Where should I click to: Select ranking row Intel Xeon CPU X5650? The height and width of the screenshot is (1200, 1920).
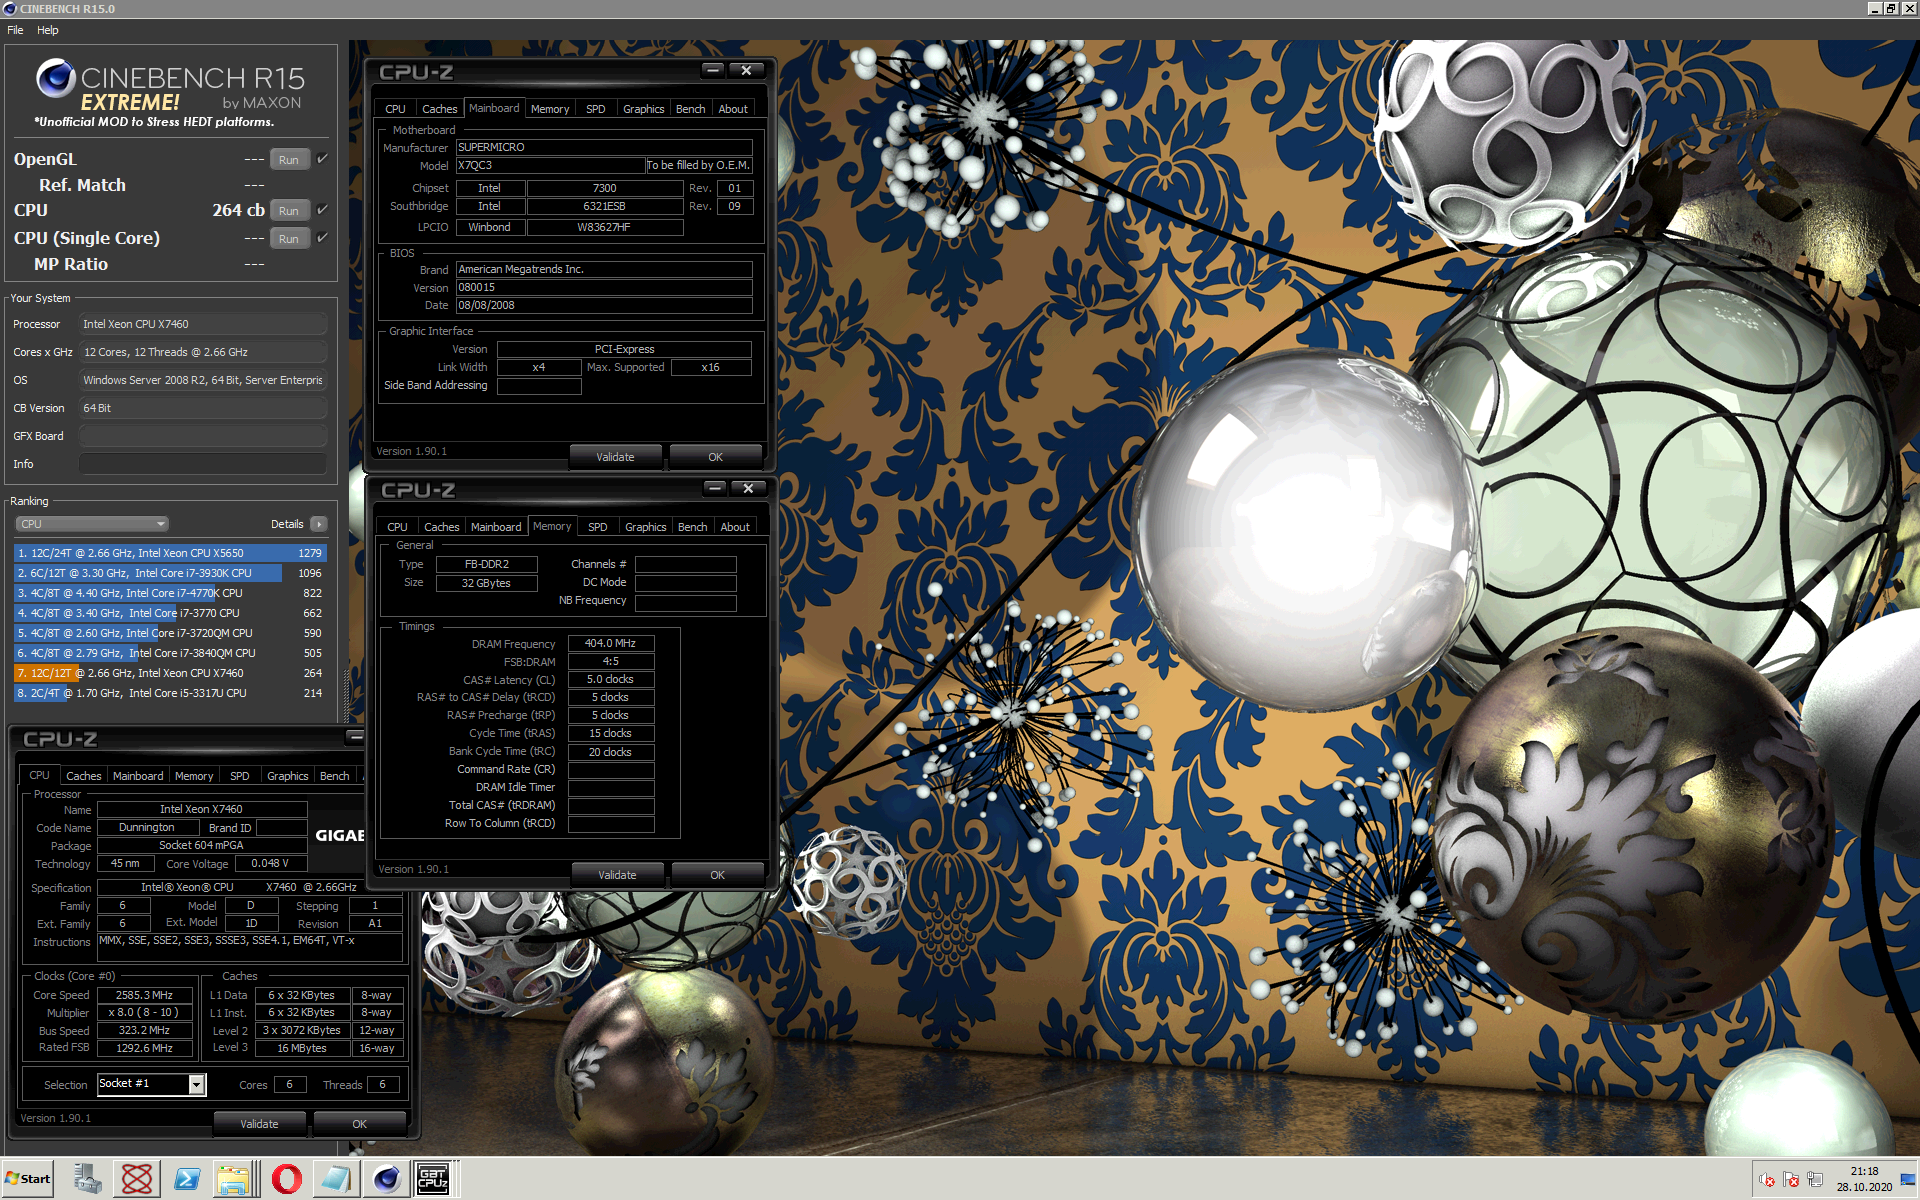pos(170,553)
